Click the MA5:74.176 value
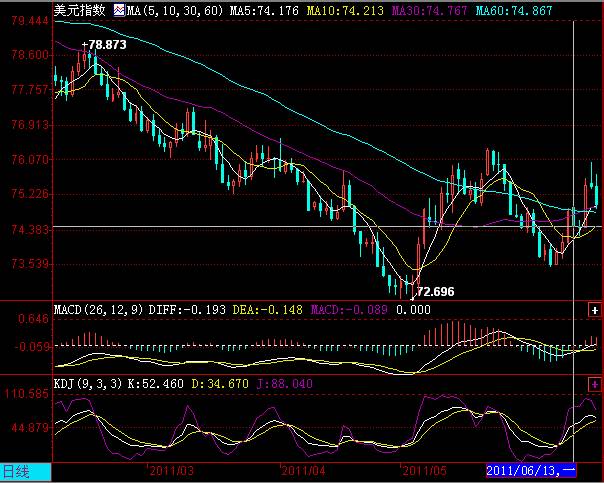Screen dimensions: 604x483 click(264, 10)
